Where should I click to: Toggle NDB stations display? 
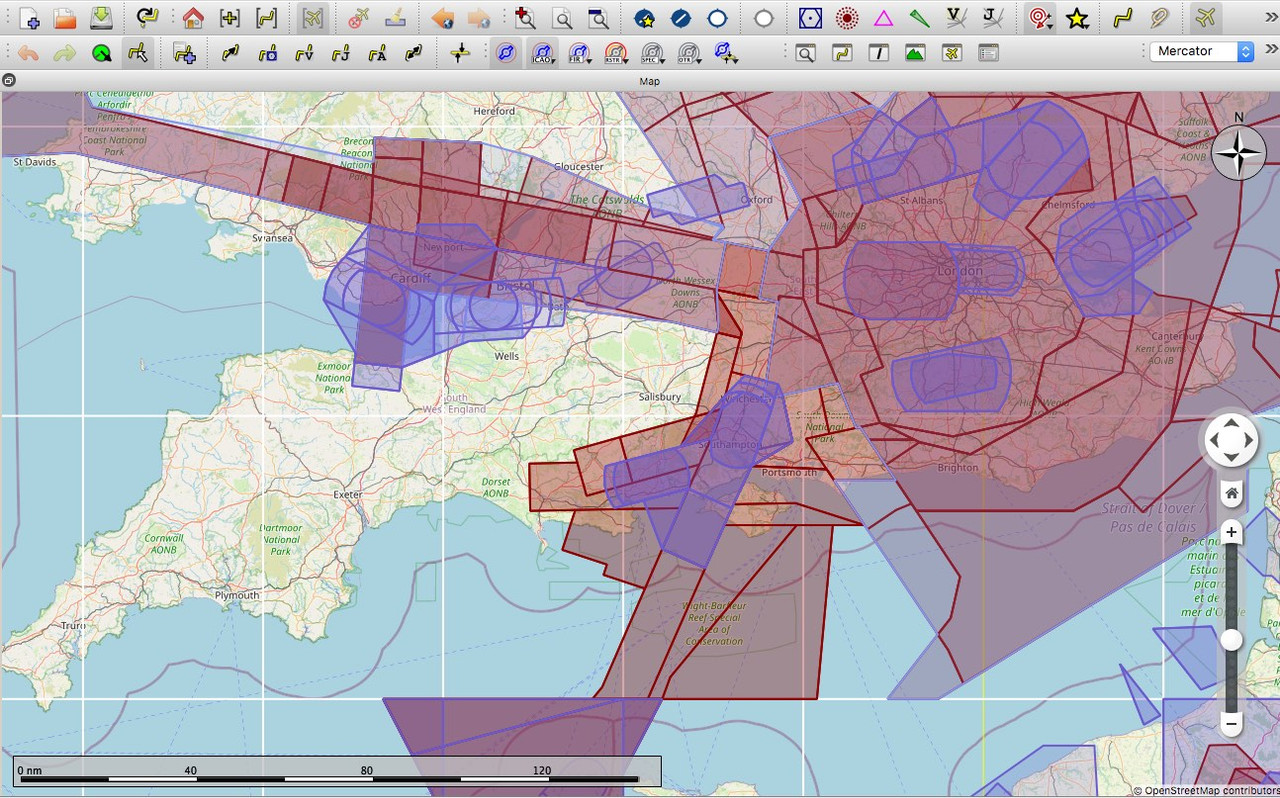[847, 18]
